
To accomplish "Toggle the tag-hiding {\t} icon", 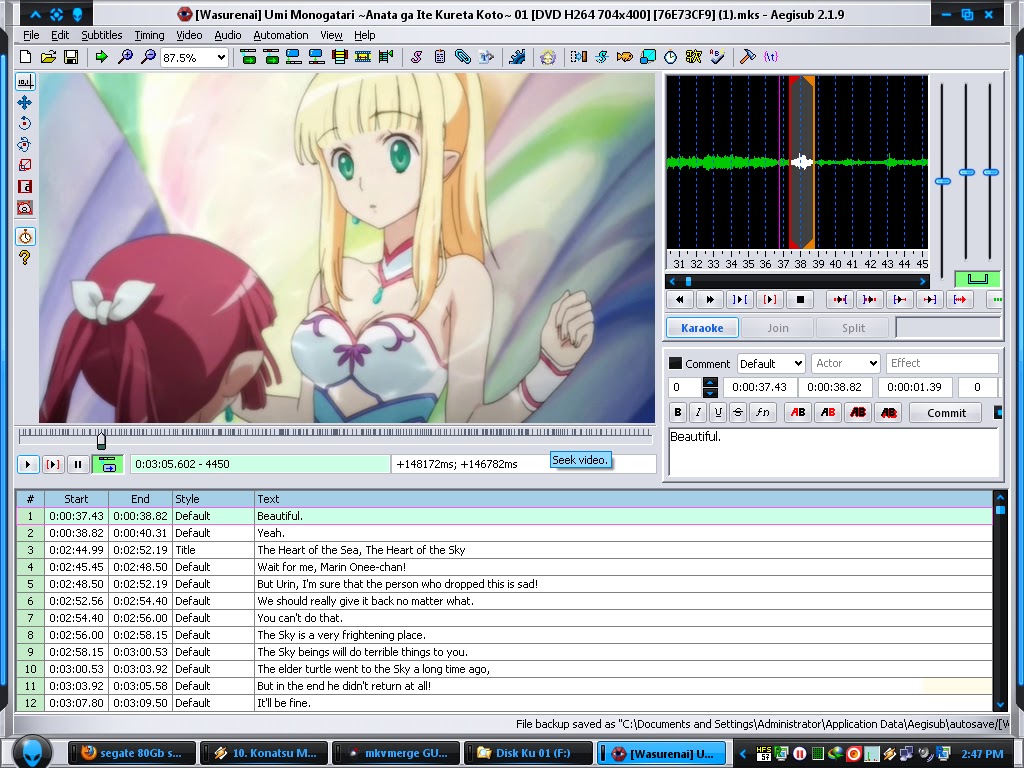I will (x=771, y=57).
